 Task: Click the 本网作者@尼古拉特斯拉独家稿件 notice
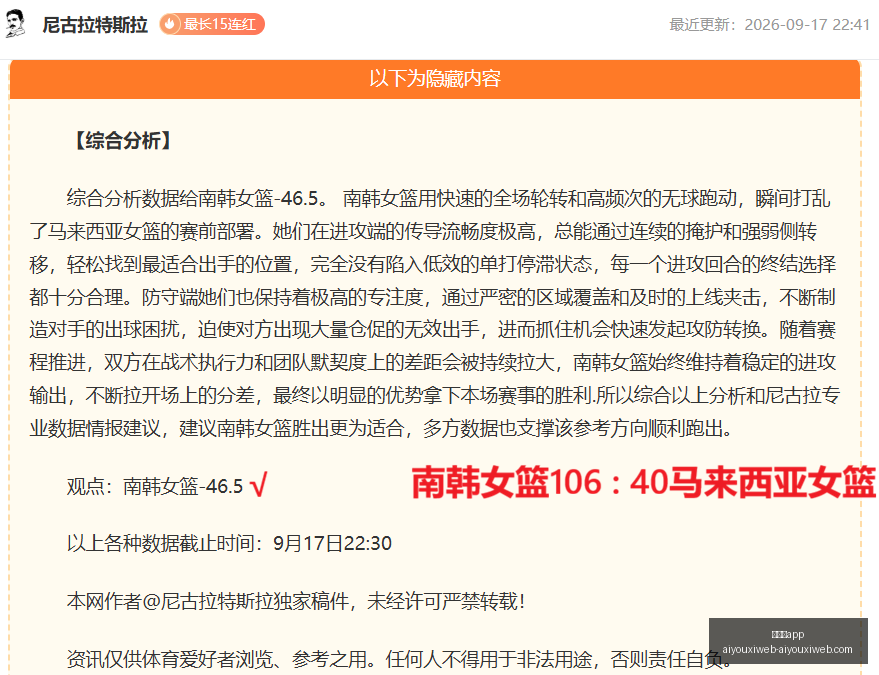(x=296, y=602)
